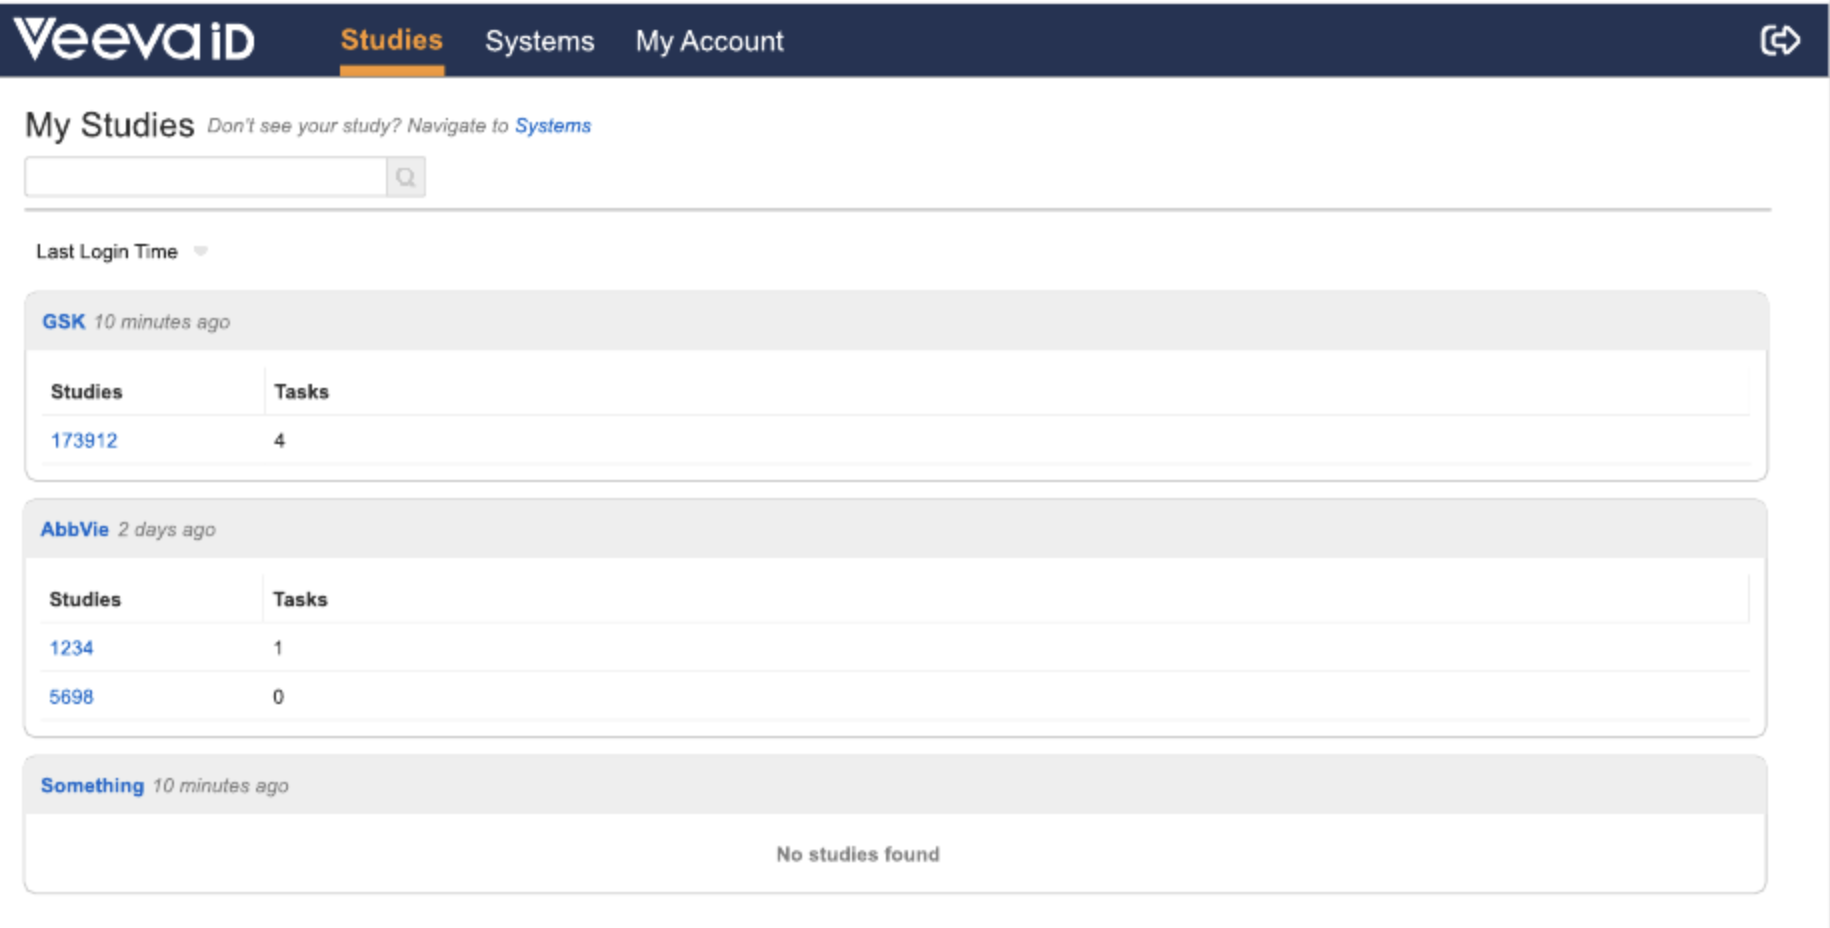This screenshot has height=928, width=1830.
Task: Go to My Account tab
Action: (x=709, y=41)
